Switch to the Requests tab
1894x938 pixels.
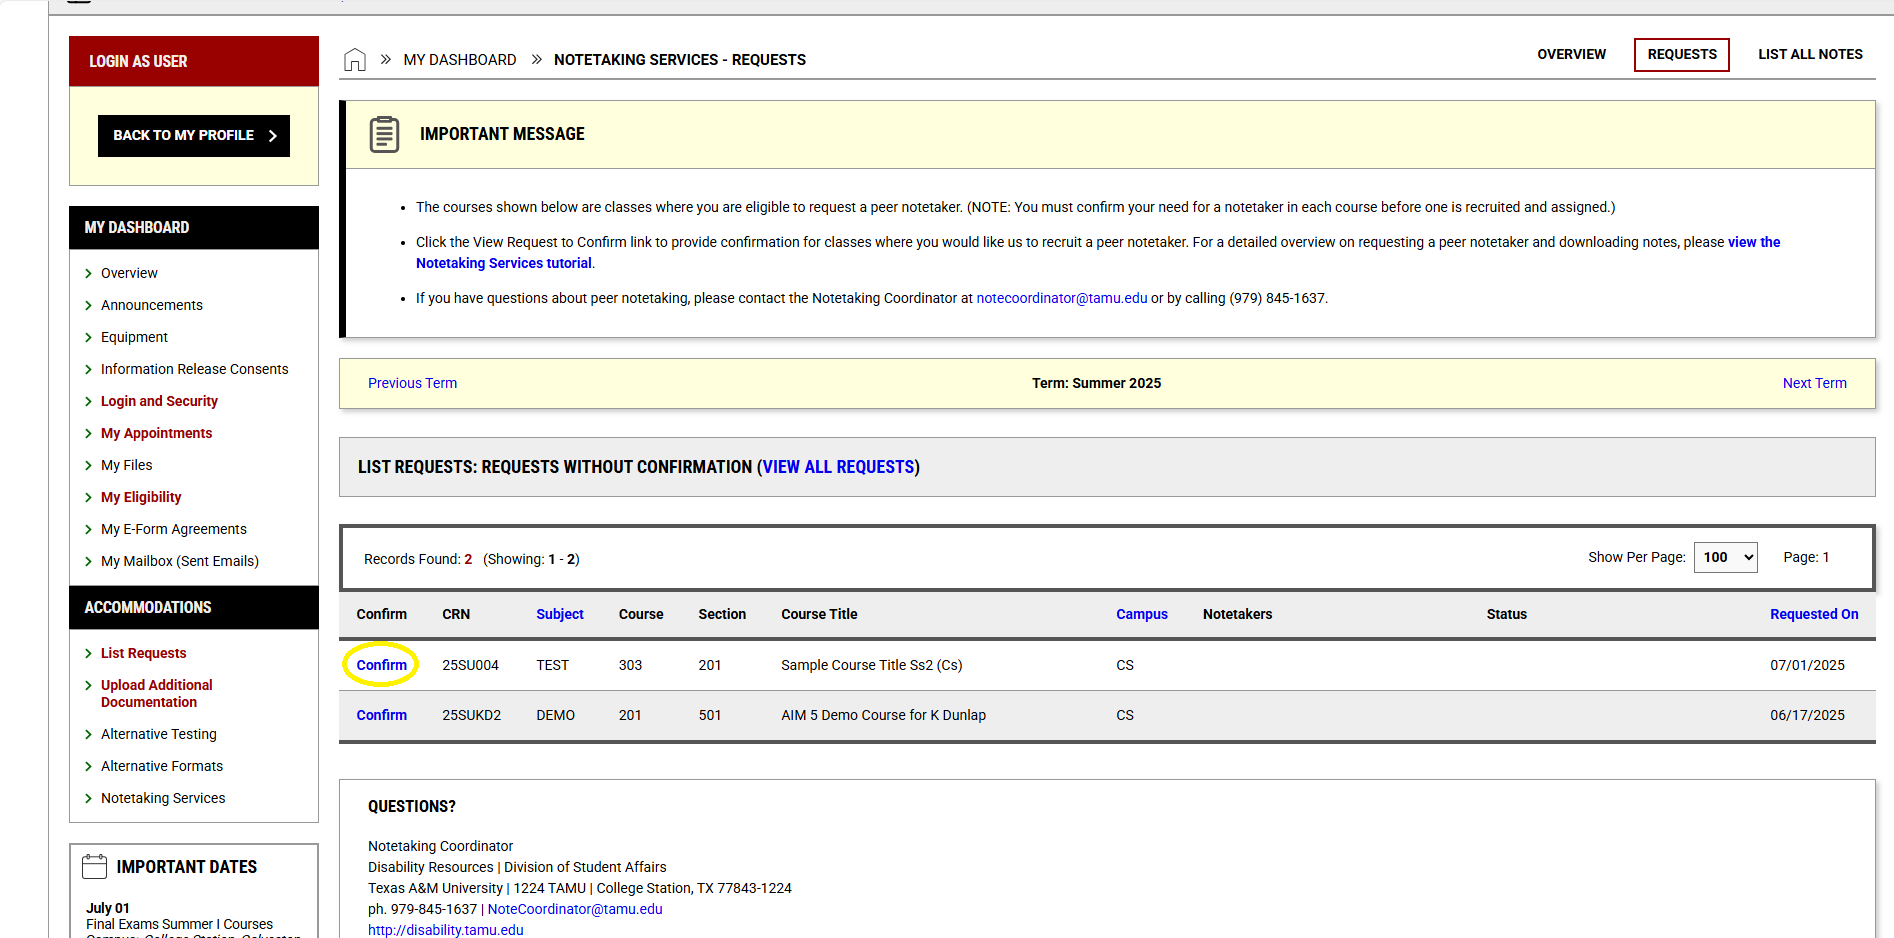pos(1682,54)
